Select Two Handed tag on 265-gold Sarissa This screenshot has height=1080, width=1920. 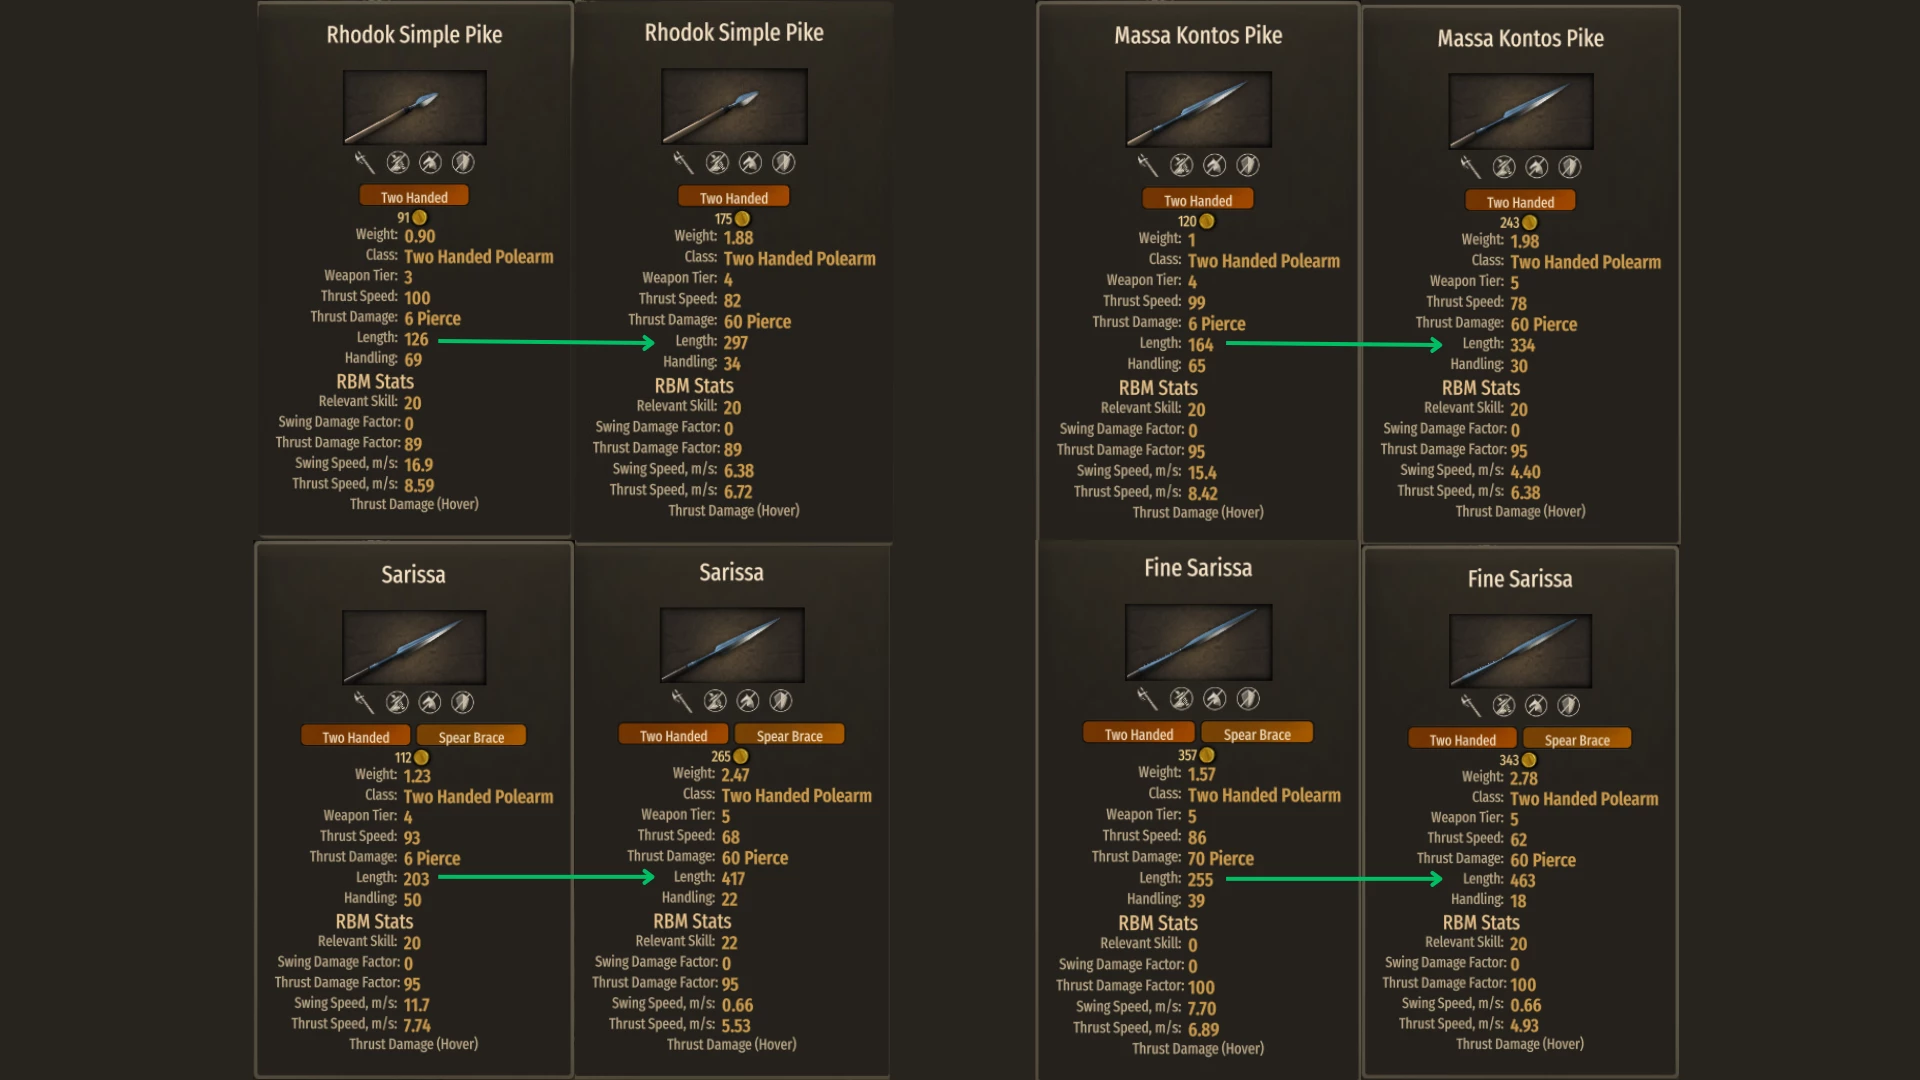673,736
